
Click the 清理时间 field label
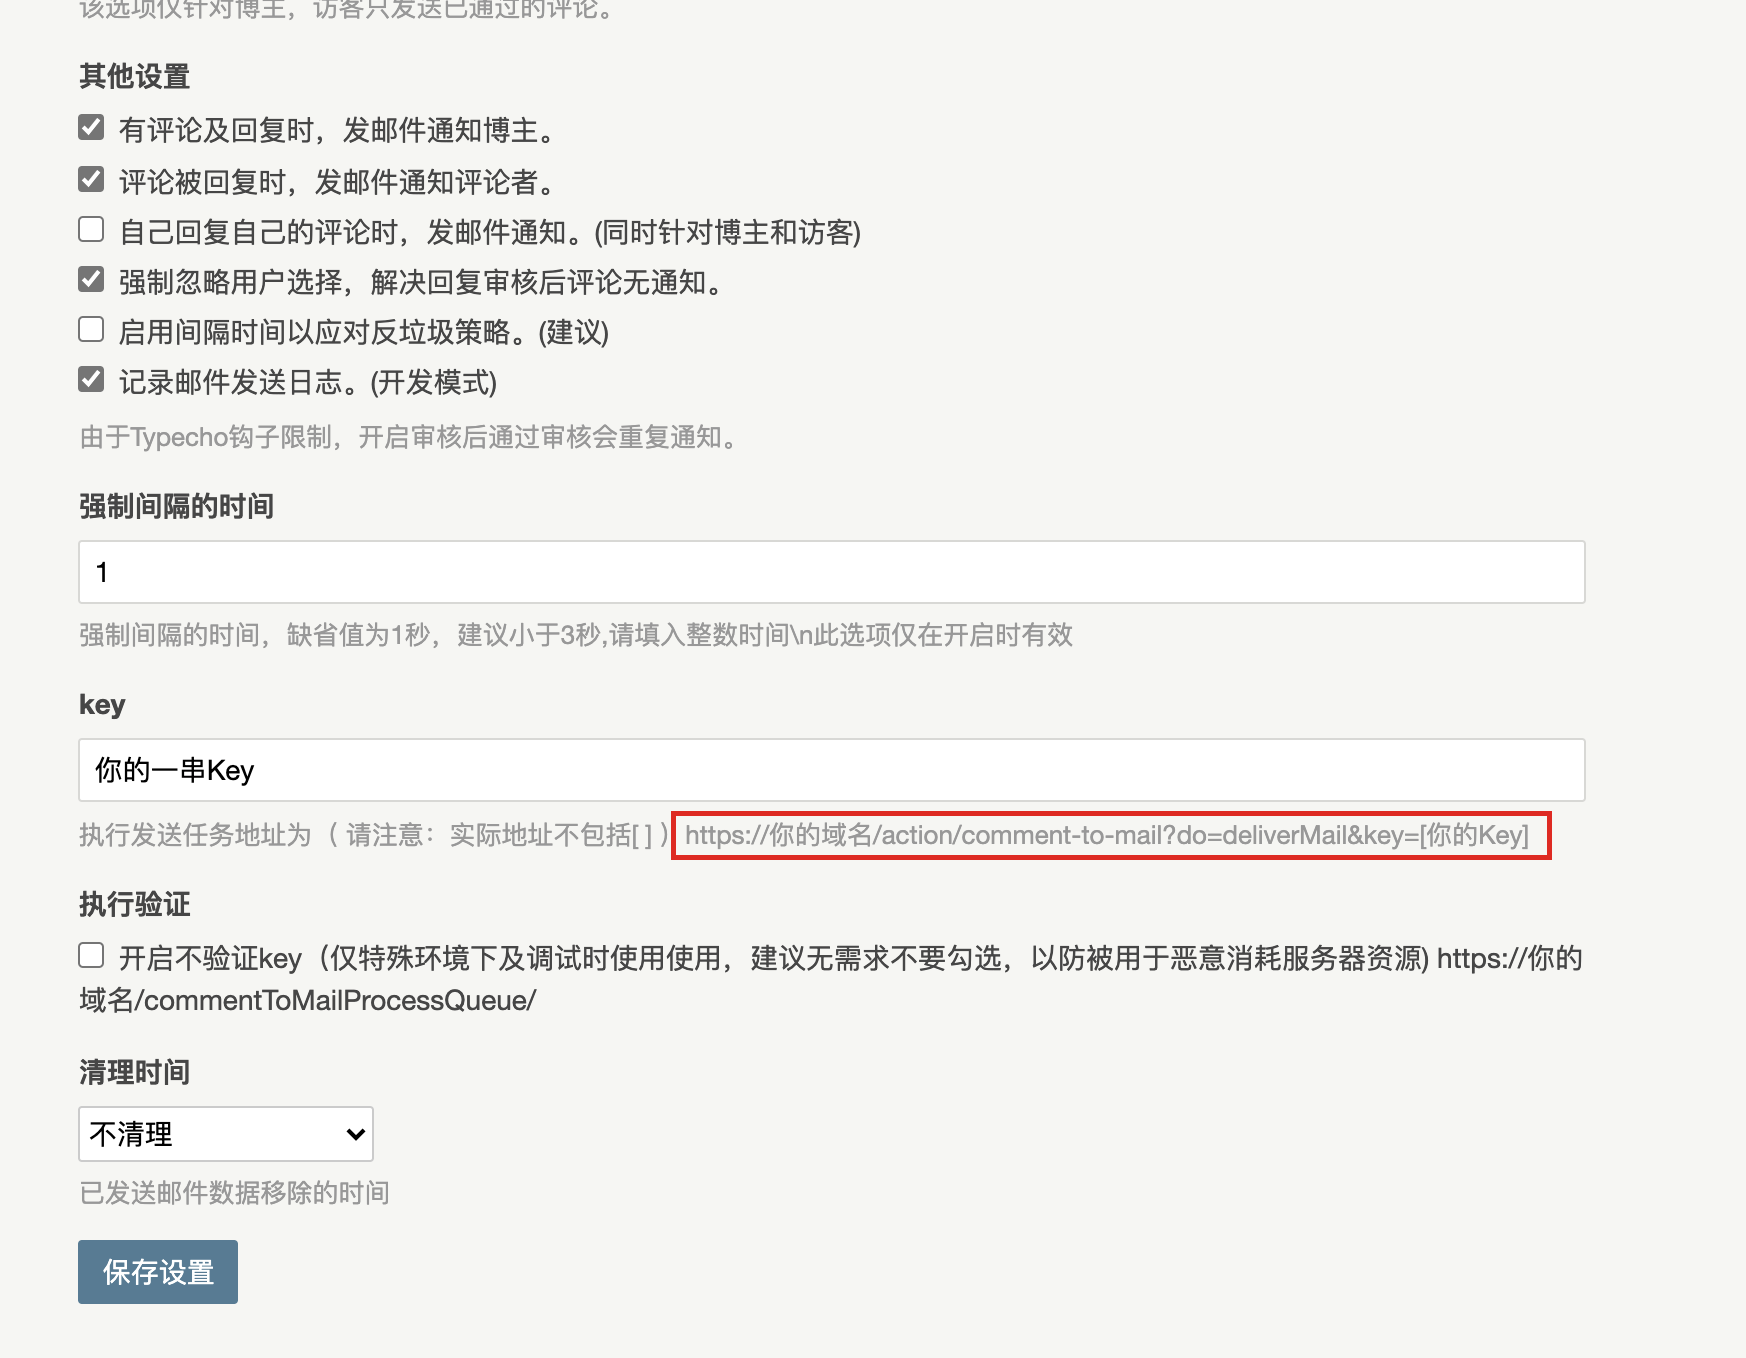pos(134,1072)
